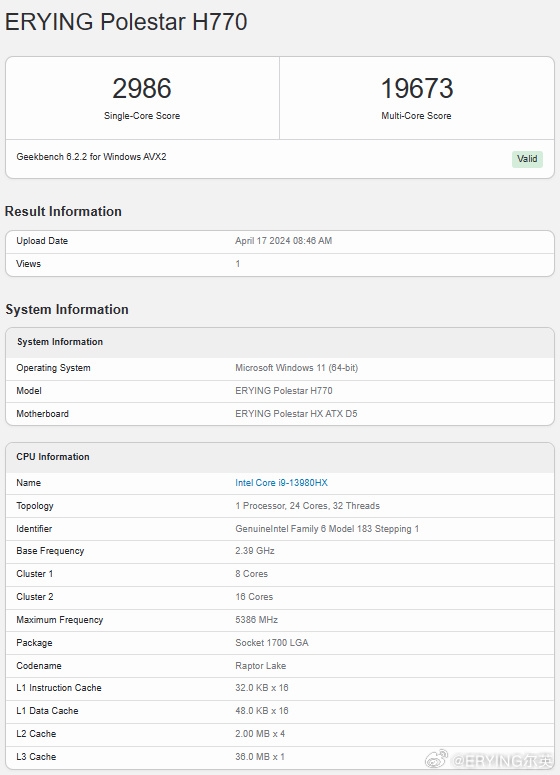Click the Topology label
The height and width of the screenshot is (775, 560).
35,506
